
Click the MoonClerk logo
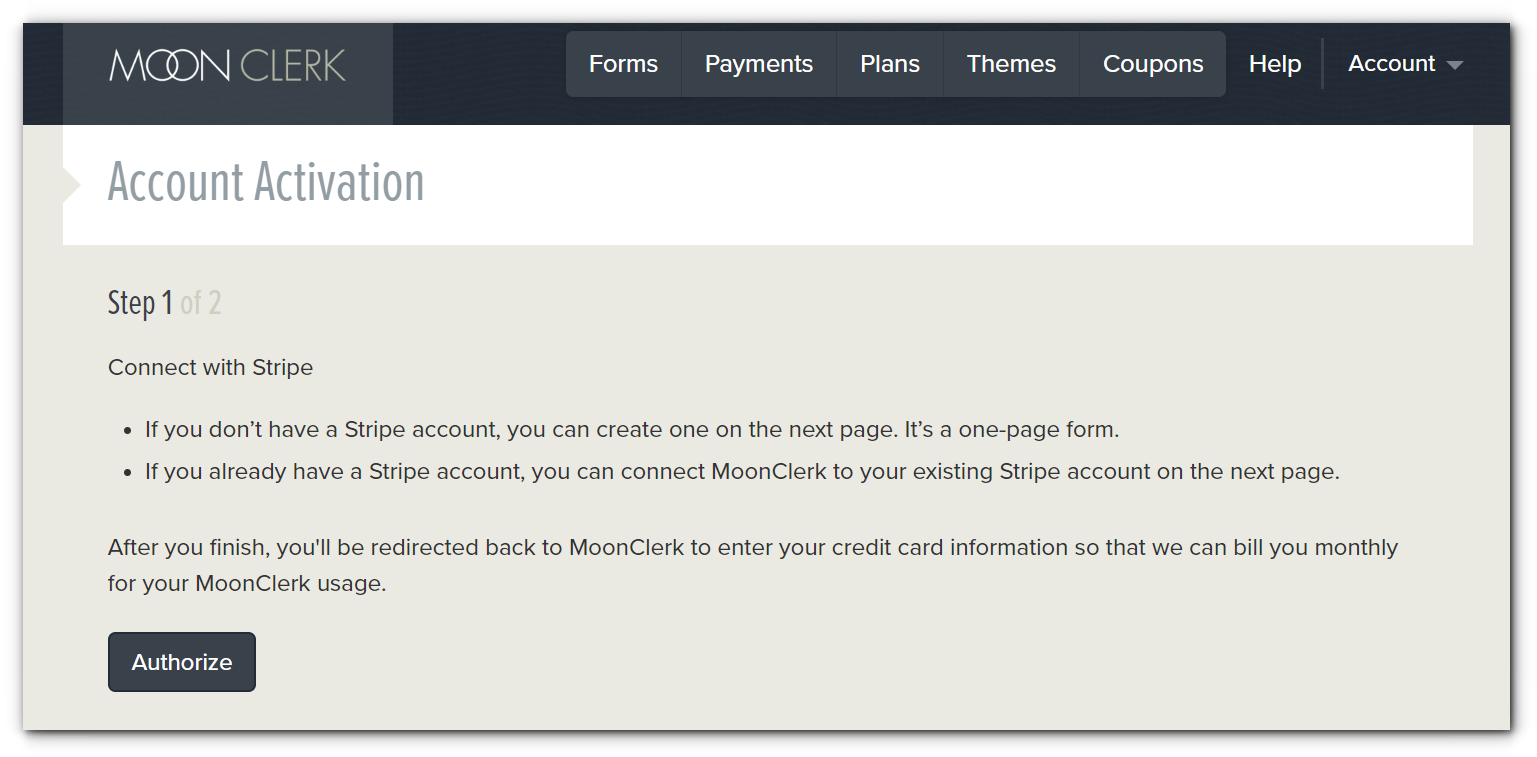click(228, 66)
